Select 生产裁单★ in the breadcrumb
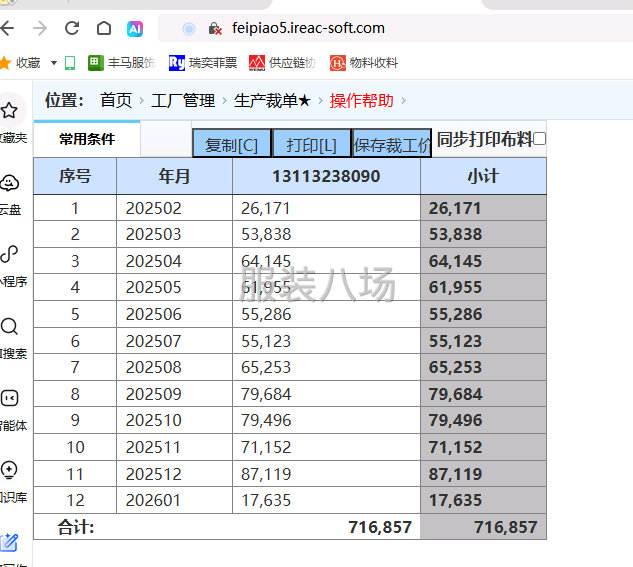Screen dimensions: 633x567 [272, 100]
